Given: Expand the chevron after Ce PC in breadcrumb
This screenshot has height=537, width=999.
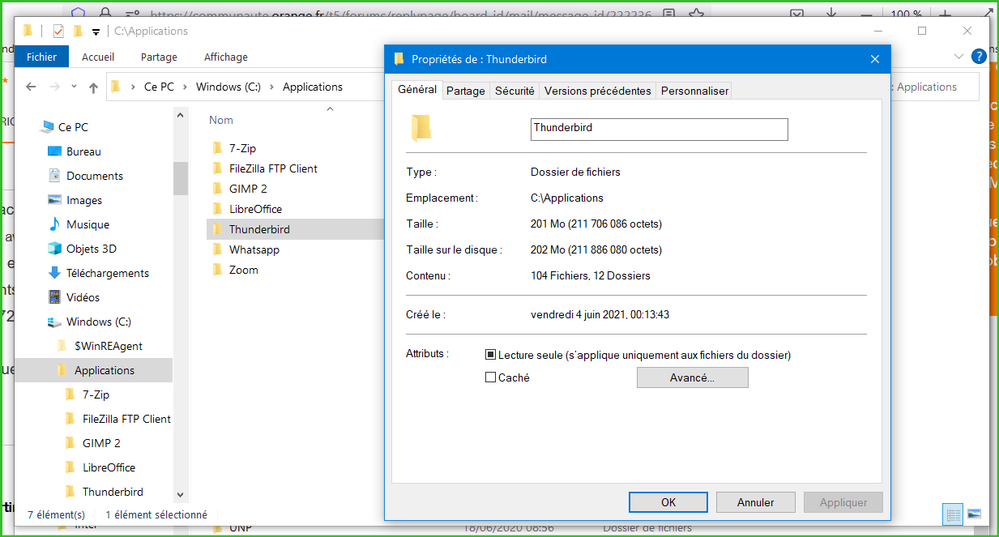Looking at the screenshot, I should 185,87.
